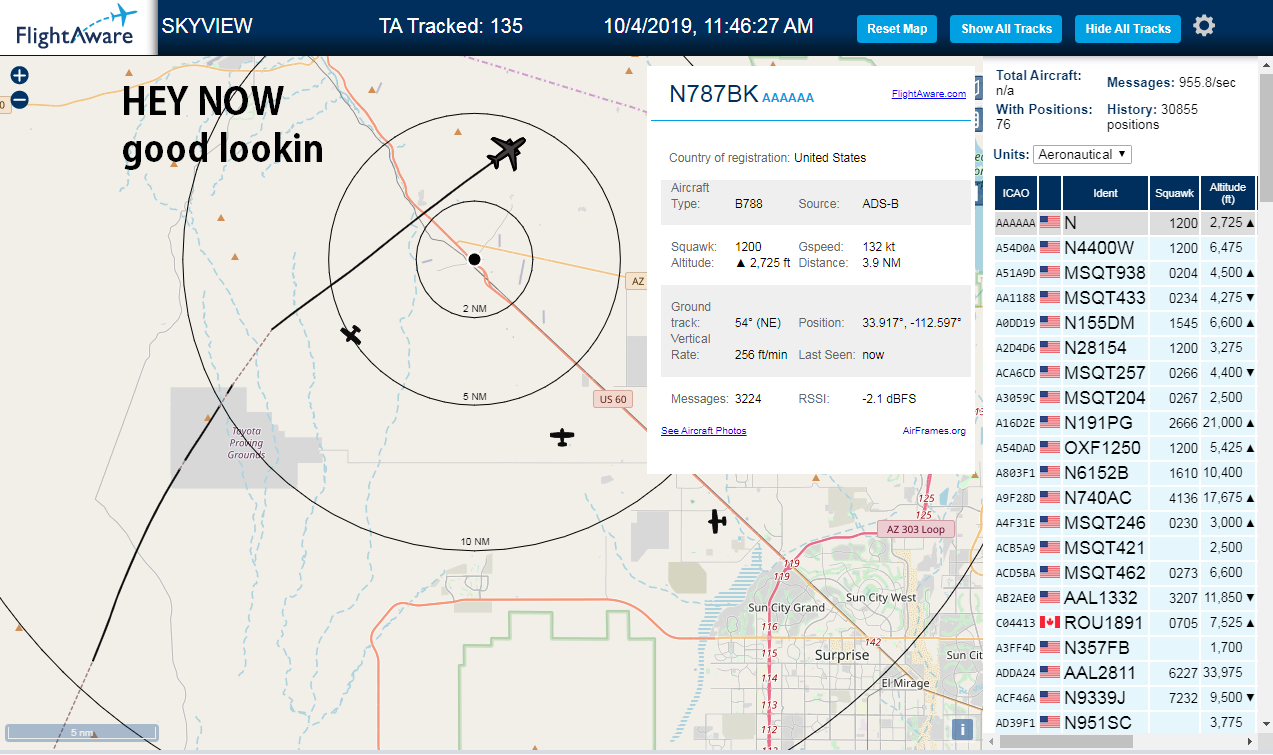Select the MSQT204 aircraft row
Screen dimensions: 1273x755
1125,398
